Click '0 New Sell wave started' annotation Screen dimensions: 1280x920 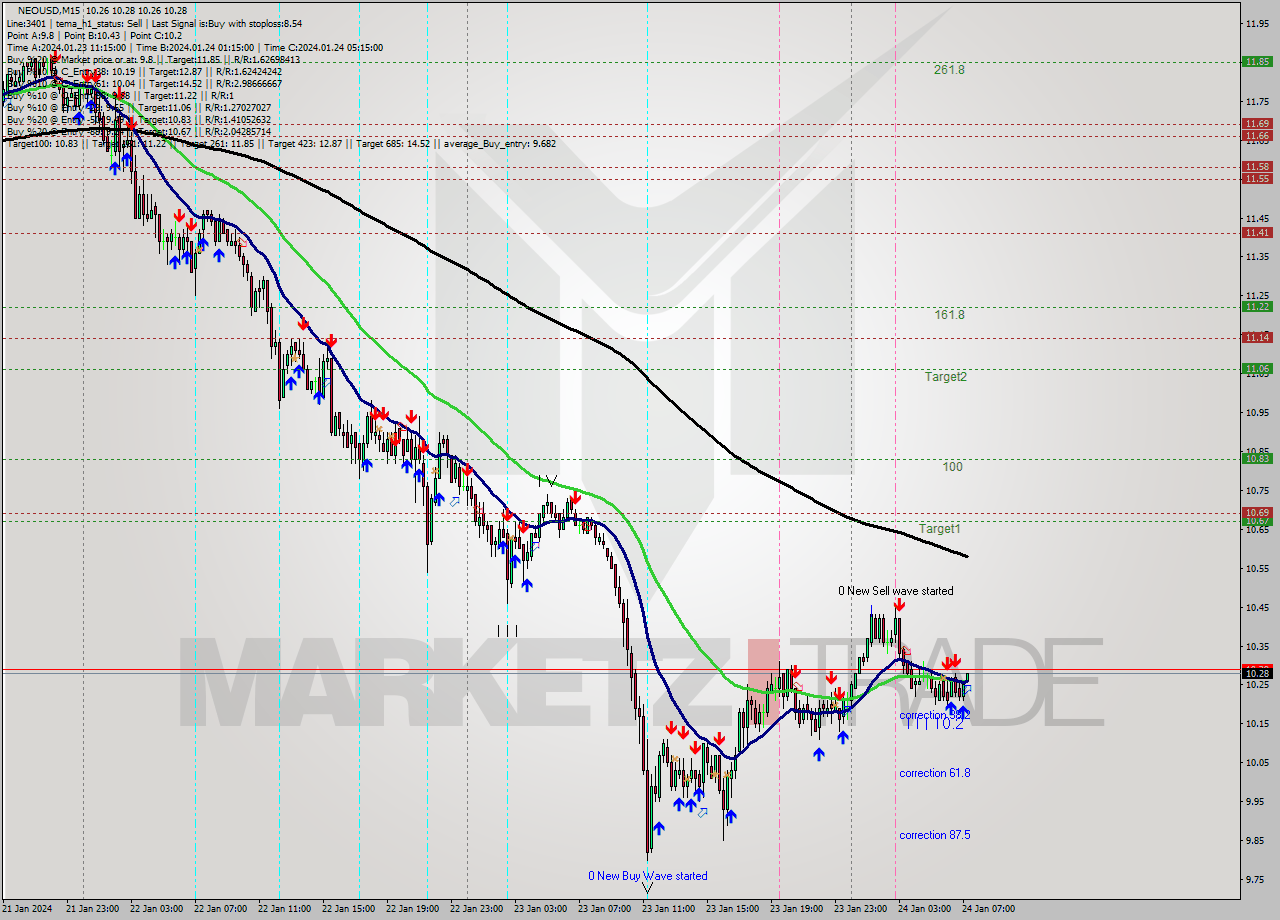(895, 591)
